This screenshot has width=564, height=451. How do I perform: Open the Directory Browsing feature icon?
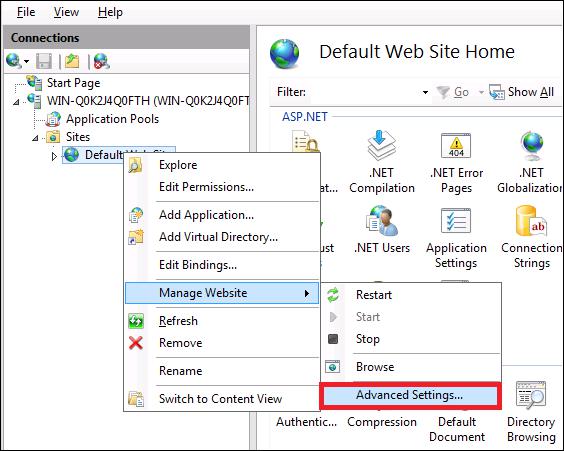point(531,411)
